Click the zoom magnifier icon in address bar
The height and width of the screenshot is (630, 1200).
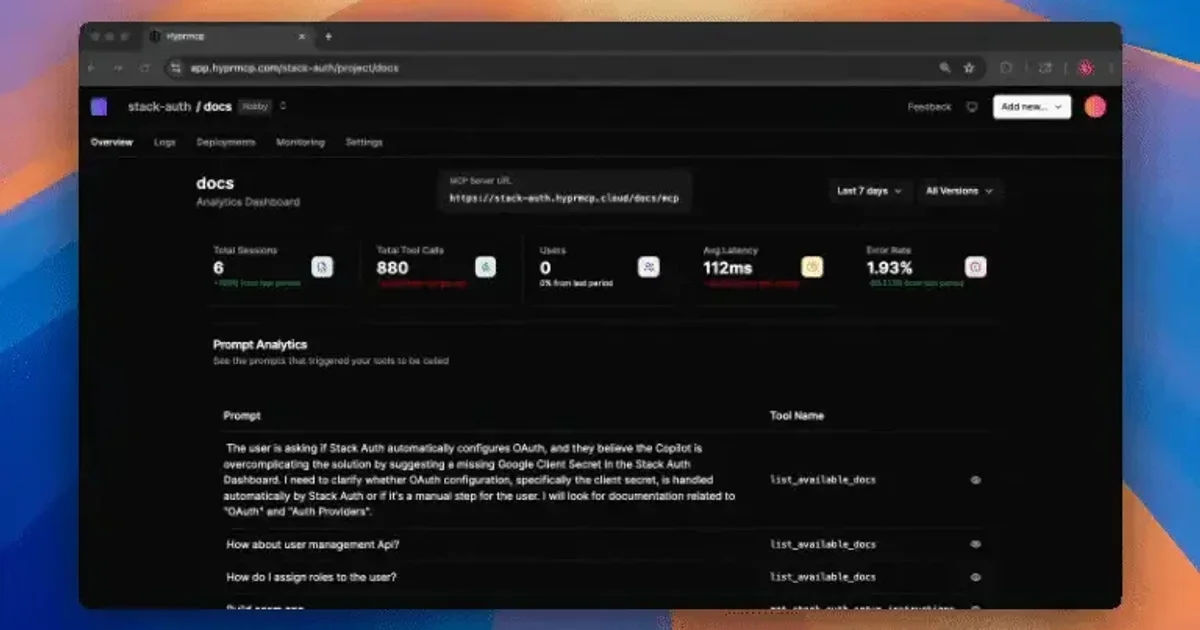tap(944, 68)
